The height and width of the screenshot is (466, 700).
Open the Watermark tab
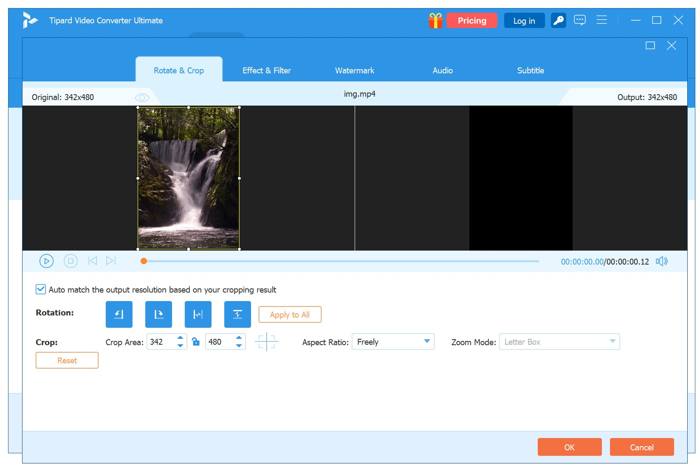[x=354, y=70]
